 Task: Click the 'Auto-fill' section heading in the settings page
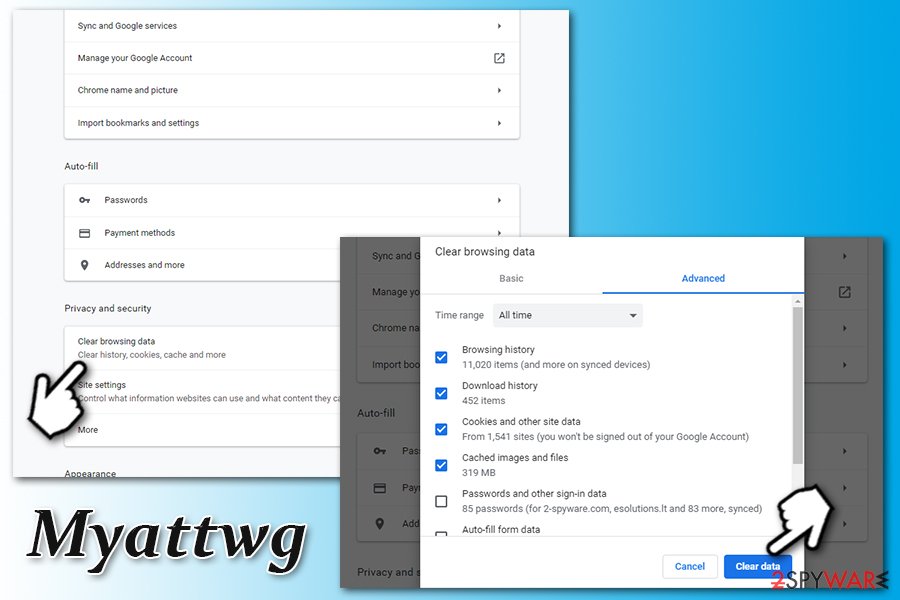point(82,167)
